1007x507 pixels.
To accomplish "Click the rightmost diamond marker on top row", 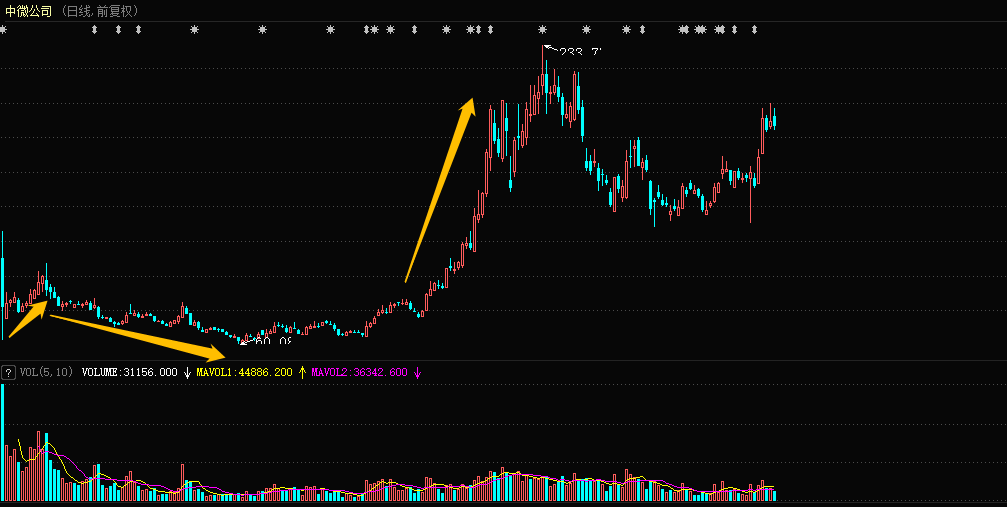I will (x=755, y=30).
